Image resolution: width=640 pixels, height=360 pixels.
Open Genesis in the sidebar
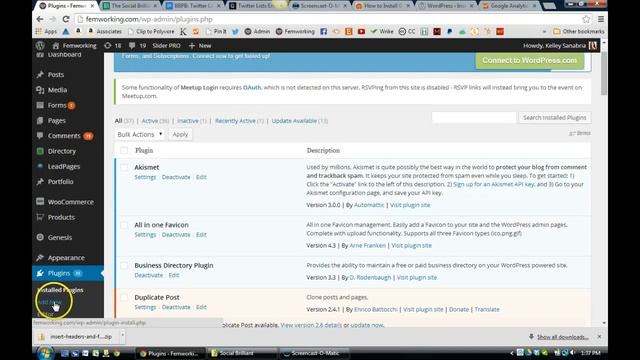[60, 238]
